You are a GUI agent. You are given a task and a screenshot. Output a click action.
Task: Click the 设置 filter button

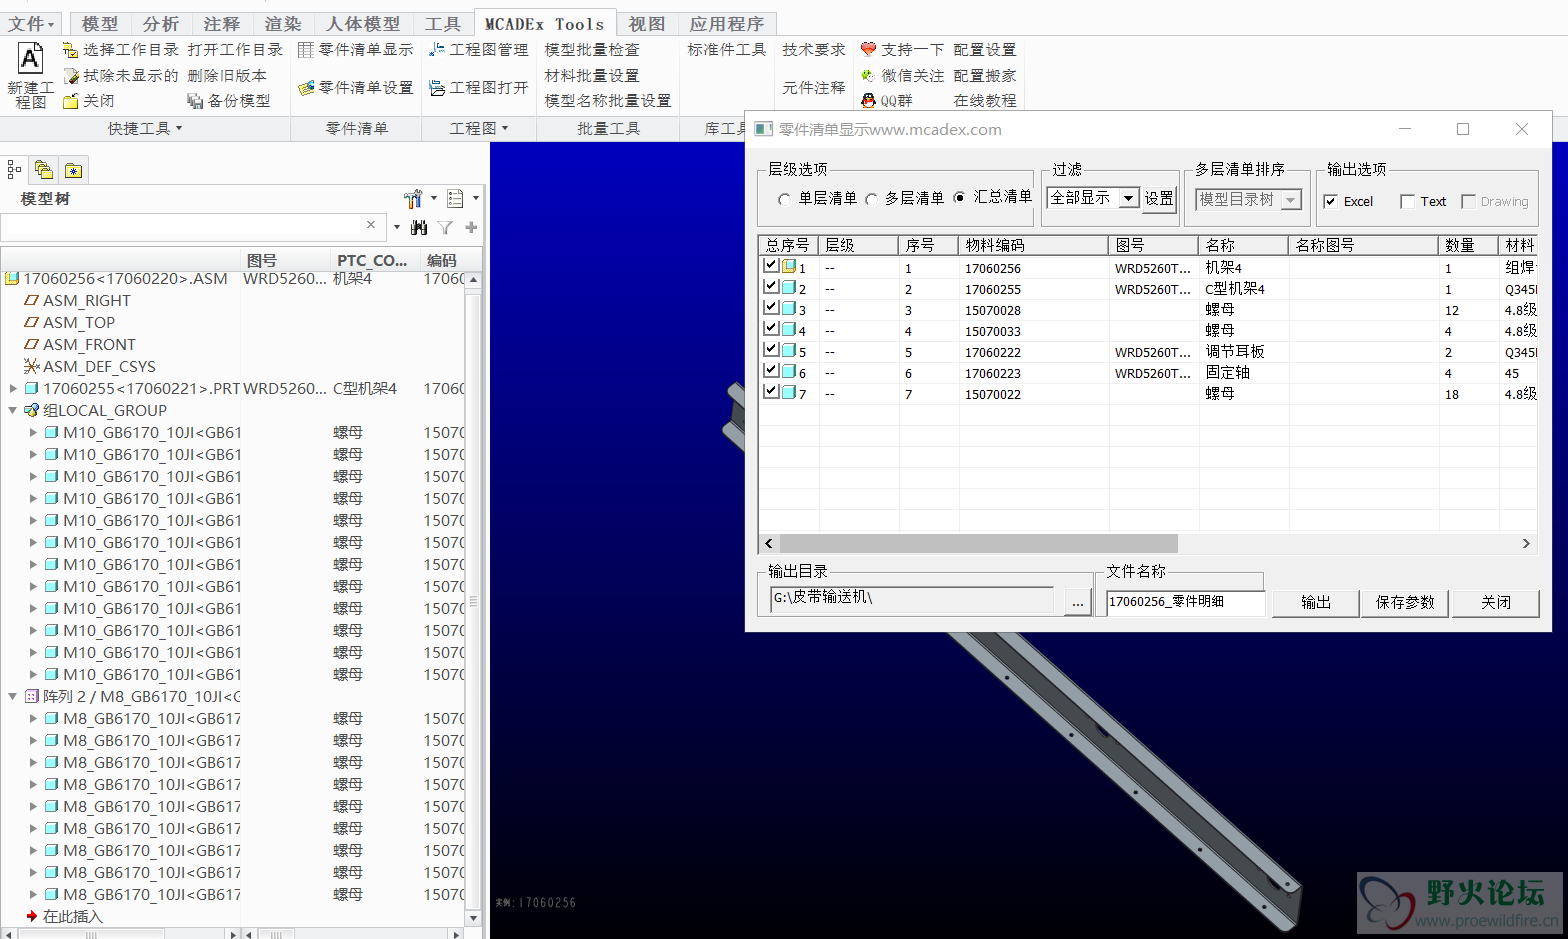pyautogui.click(x=1159, y=198)
